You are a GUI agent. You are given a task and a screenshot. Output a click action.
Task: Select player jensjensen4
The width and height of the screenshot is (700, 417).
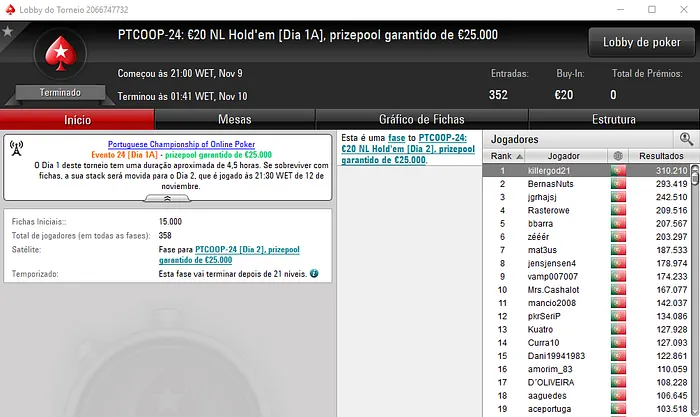552,263
